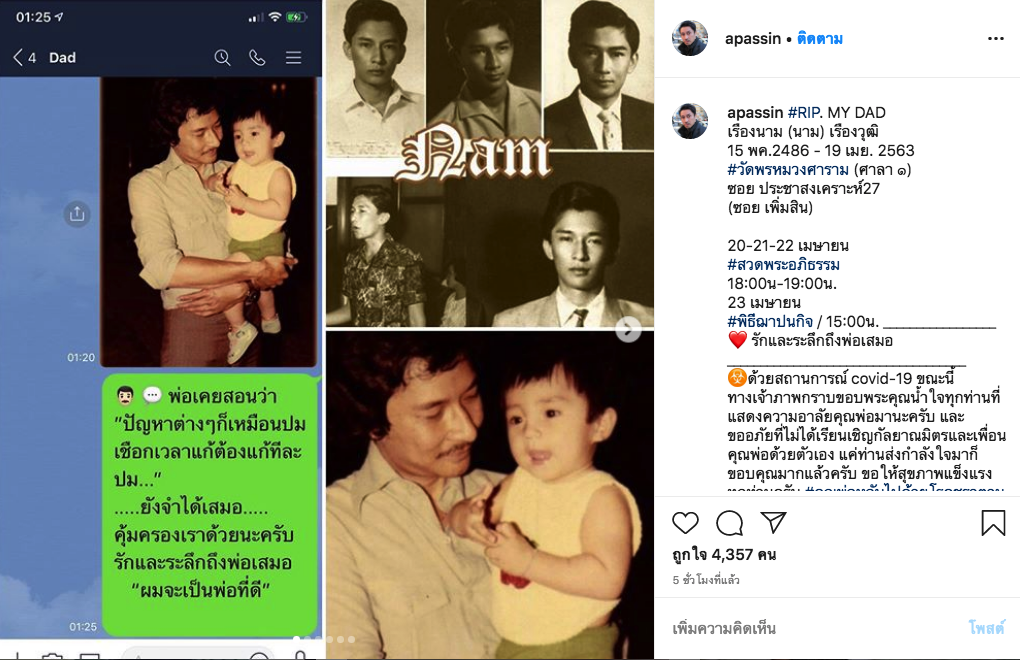Open the #วัดพรหมวงศาราม hashtag
Image resolution: width=1020 pixels, height=660 pixels.
(788, 170)
